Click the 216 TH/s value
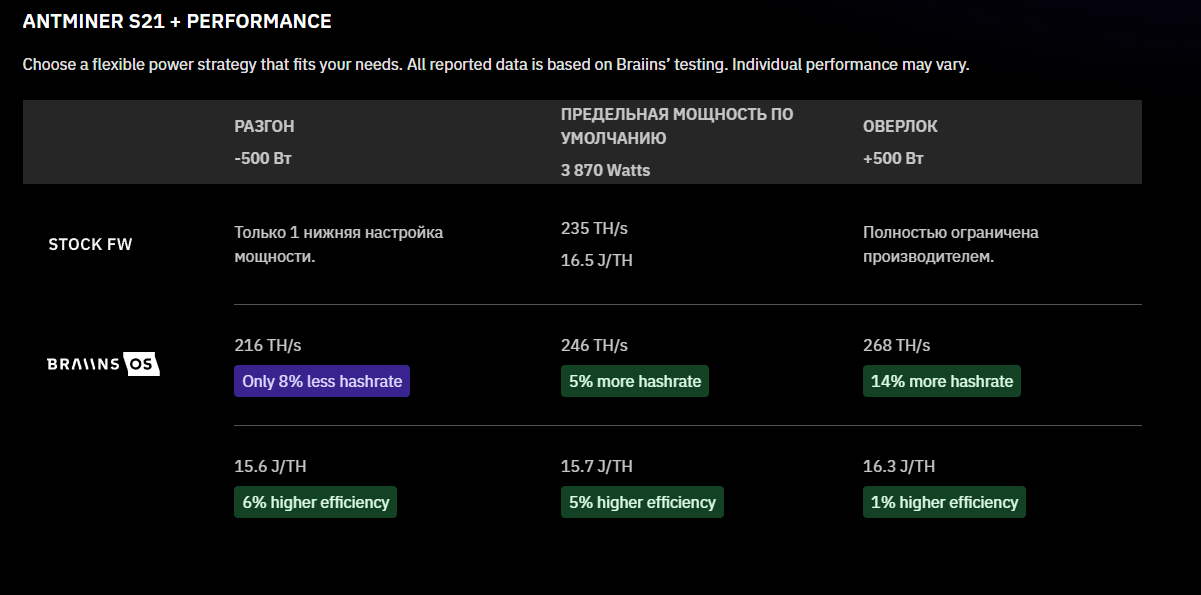1201x595 pixels. (x=267, y=345)
